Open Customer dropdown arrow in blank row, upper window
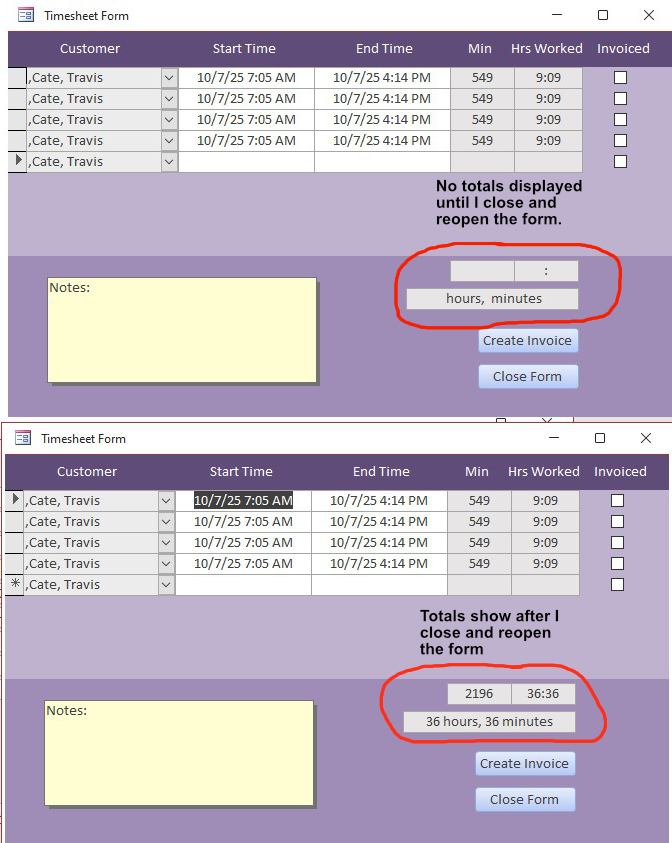This screenshot has height=843, width=672. (x=169, y=161)
